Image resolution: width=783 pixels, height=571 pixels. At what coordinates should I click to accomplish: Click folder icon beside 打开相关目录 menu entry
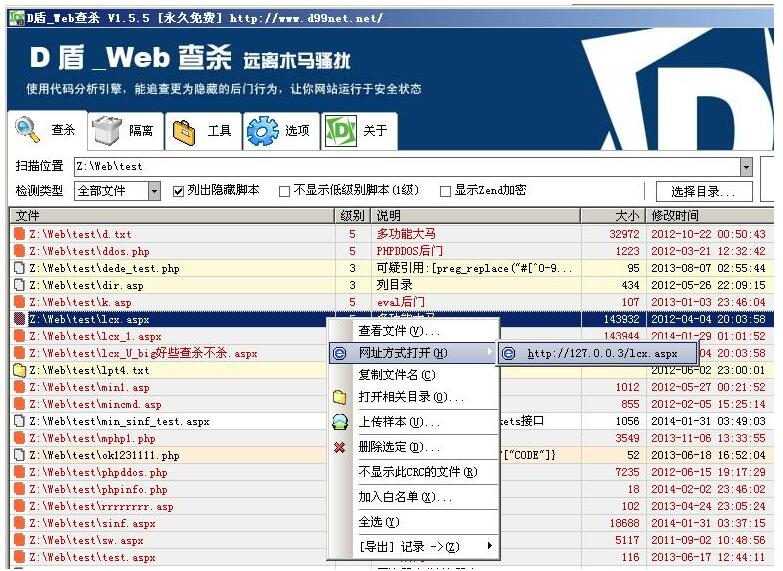tap(340, 397)
